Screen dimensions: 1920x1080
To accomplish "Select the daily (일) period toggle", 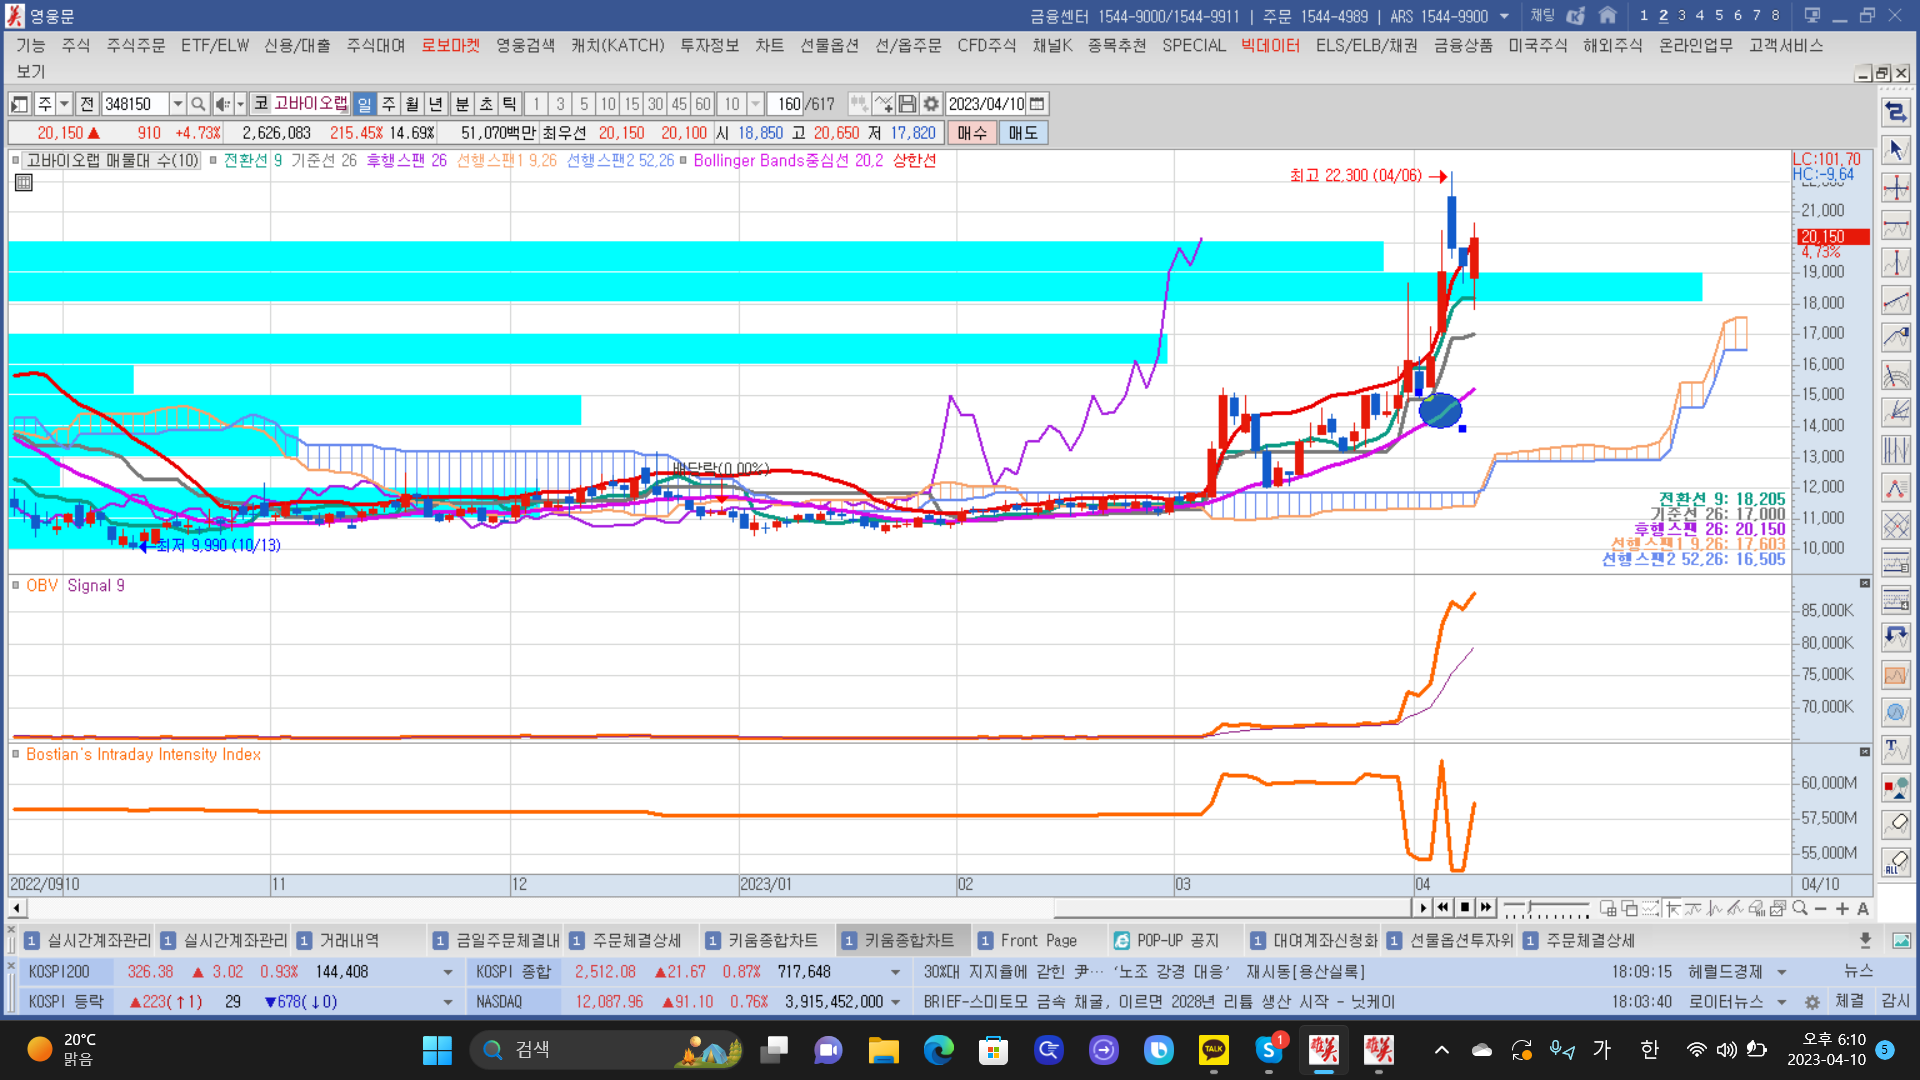I will coord(365,104).
